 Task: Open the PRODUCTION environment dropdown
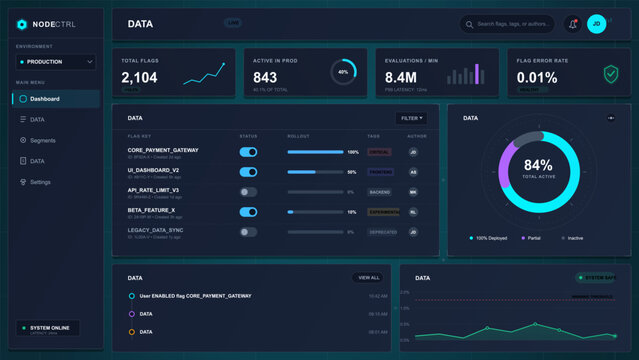click(x=56, y=62)
